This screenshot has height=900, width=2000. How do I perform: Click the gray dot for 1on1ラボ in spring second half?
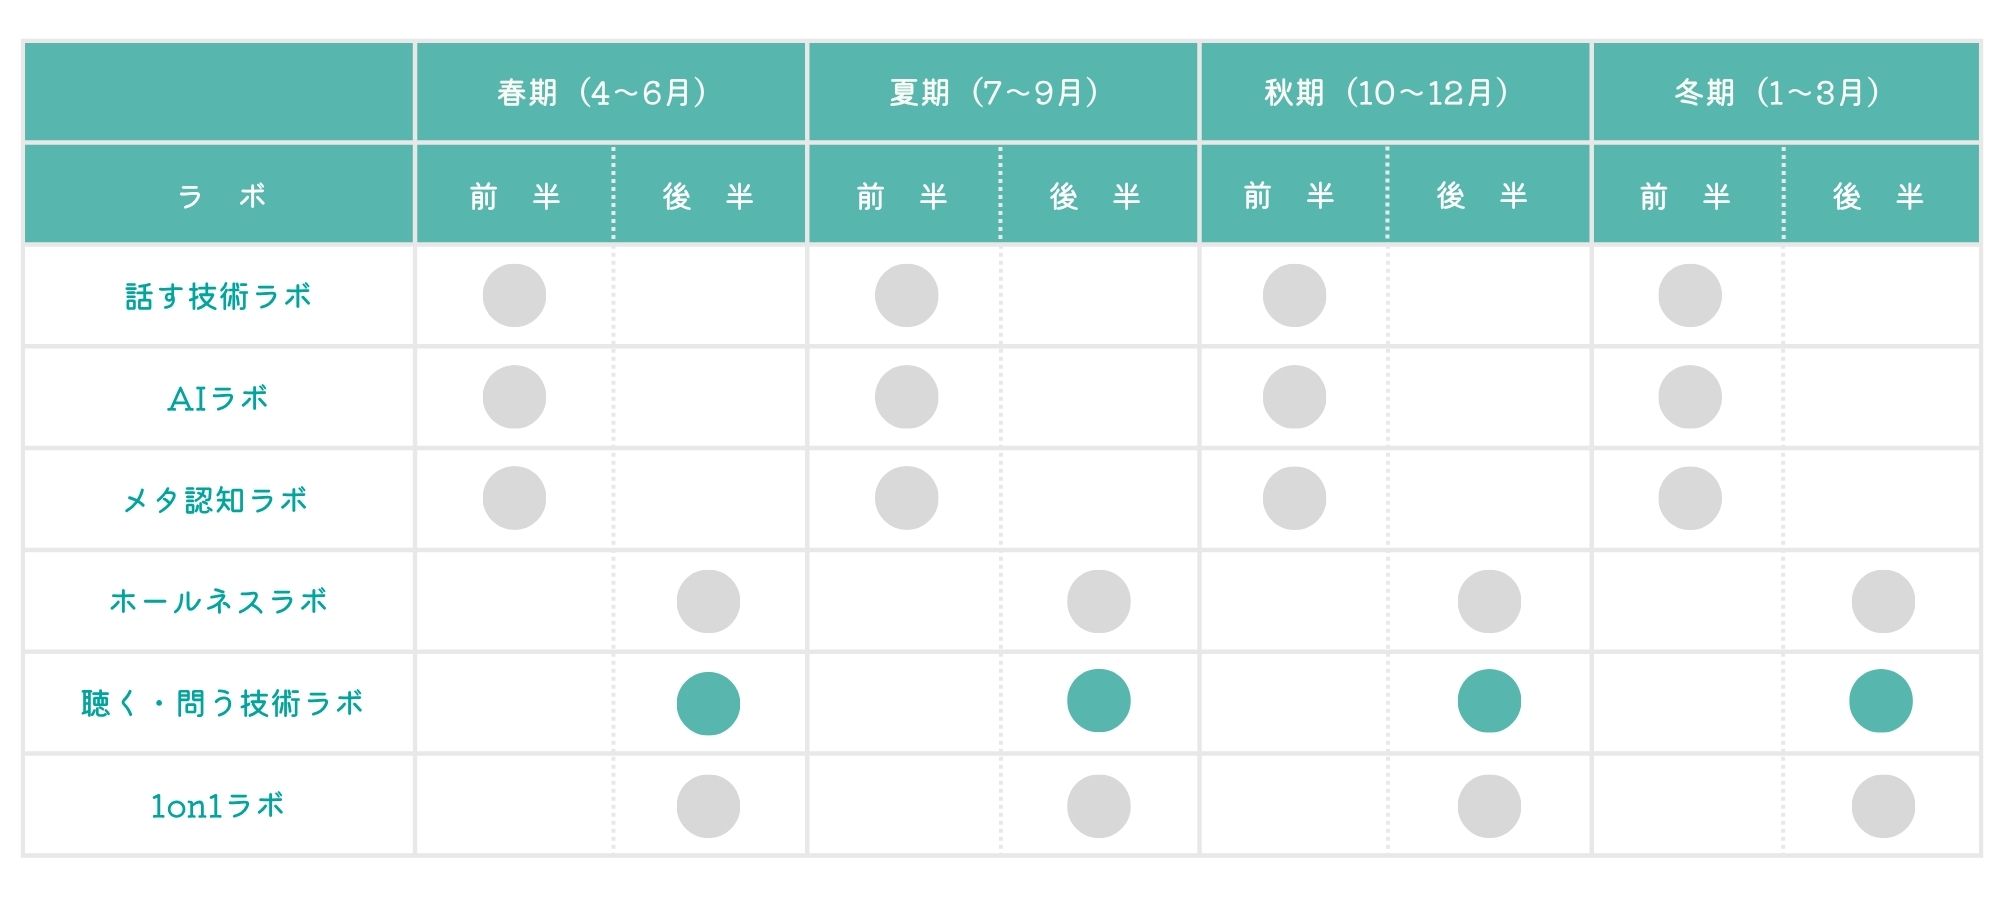pos(708,806)
